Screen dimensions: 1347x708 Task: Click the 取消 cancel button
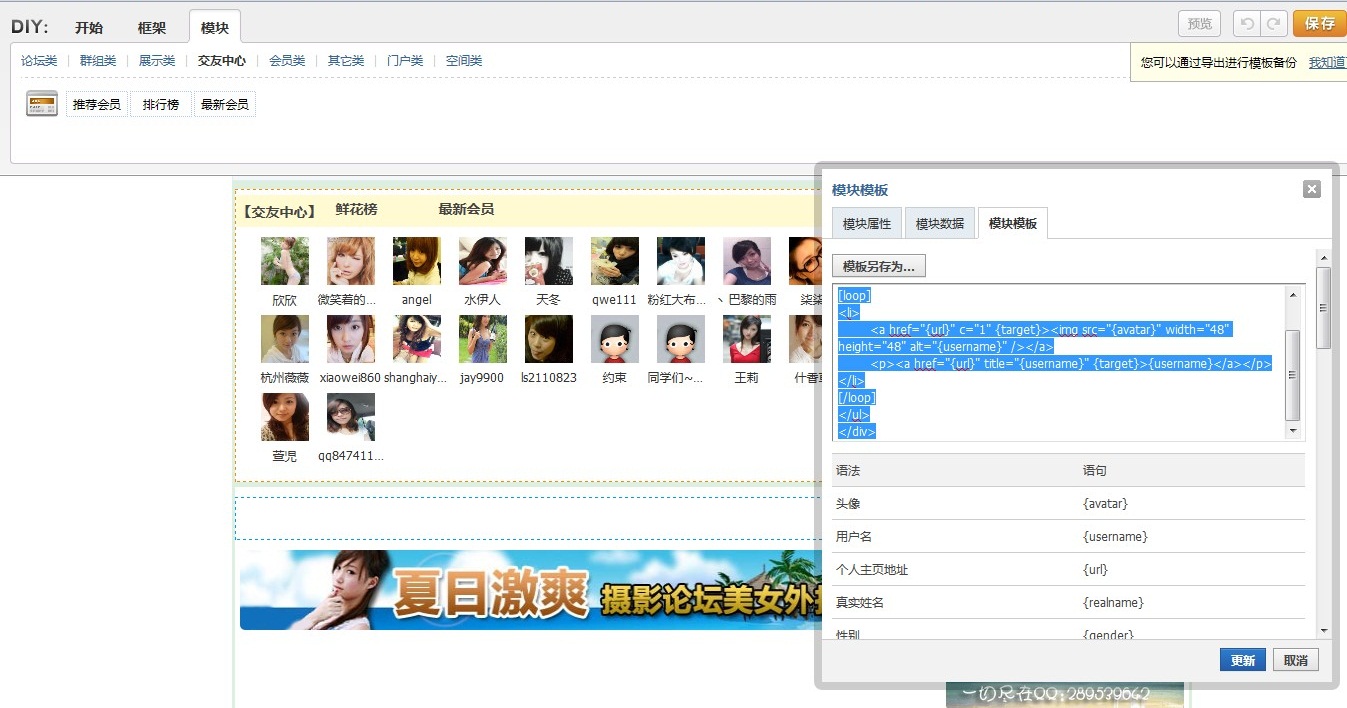1296,660
